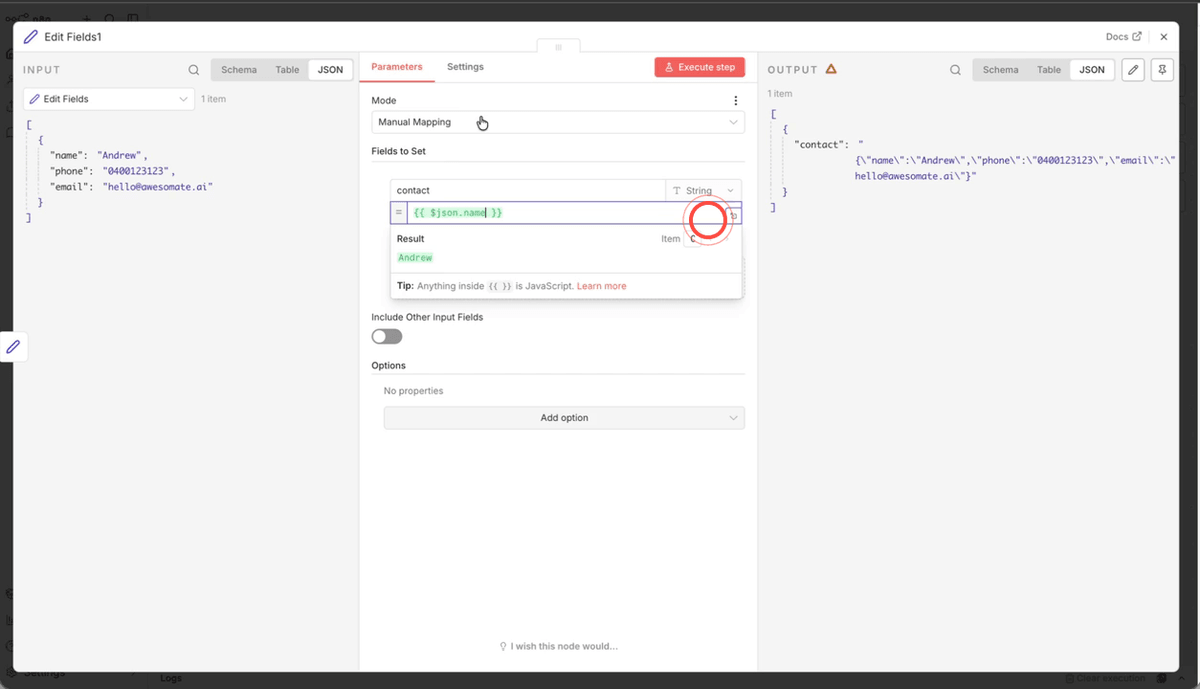1200x689 pixels.
Task: Show OUTPUT as Schema view
Action: click(1000, 70)
